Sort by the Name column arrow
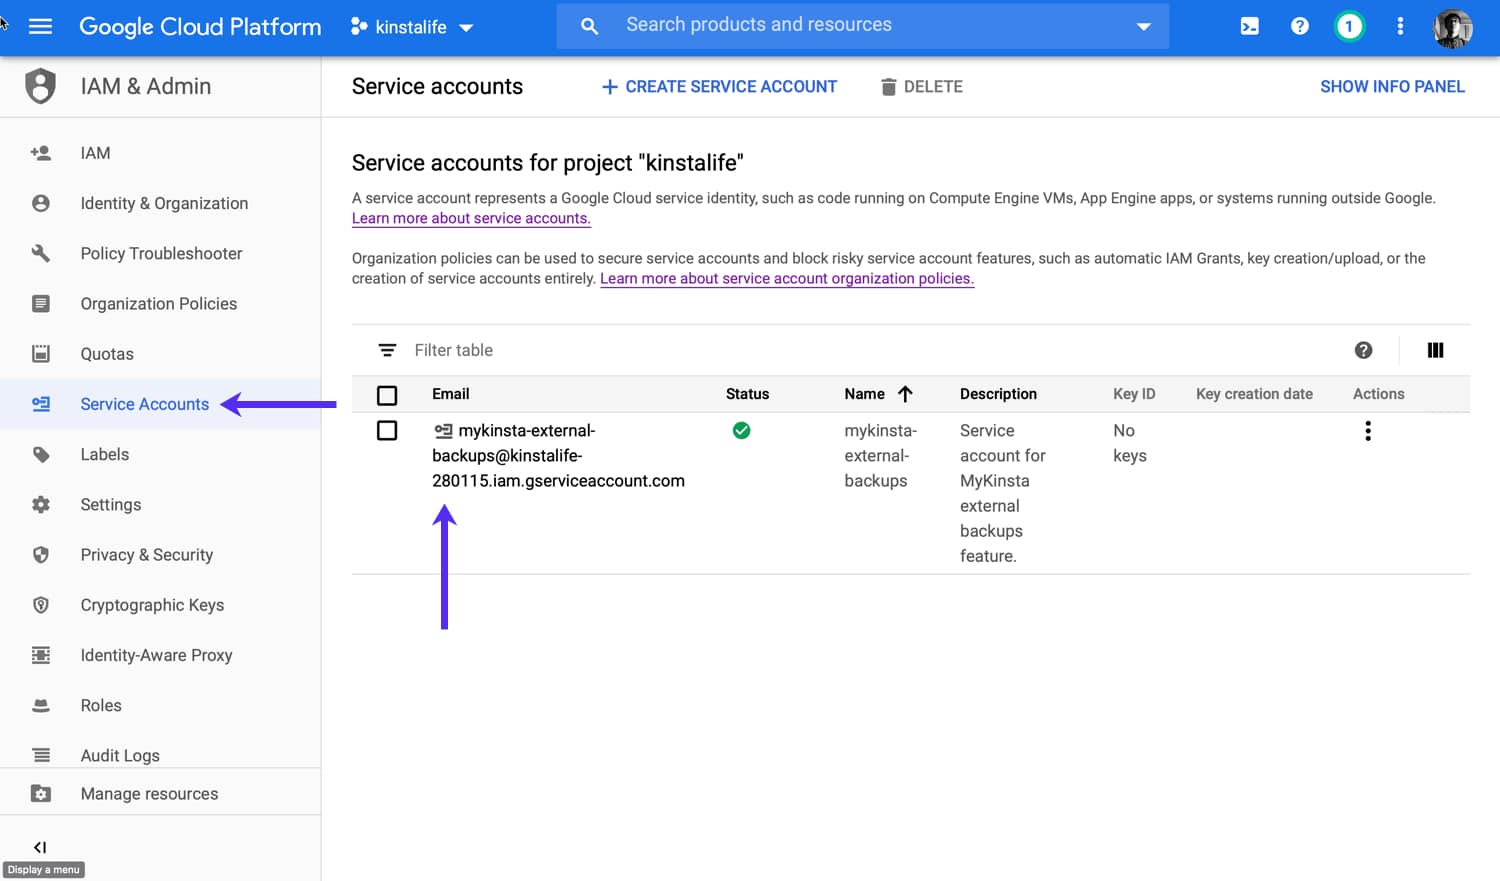The image size is (1500, 881). coord(905,394)
